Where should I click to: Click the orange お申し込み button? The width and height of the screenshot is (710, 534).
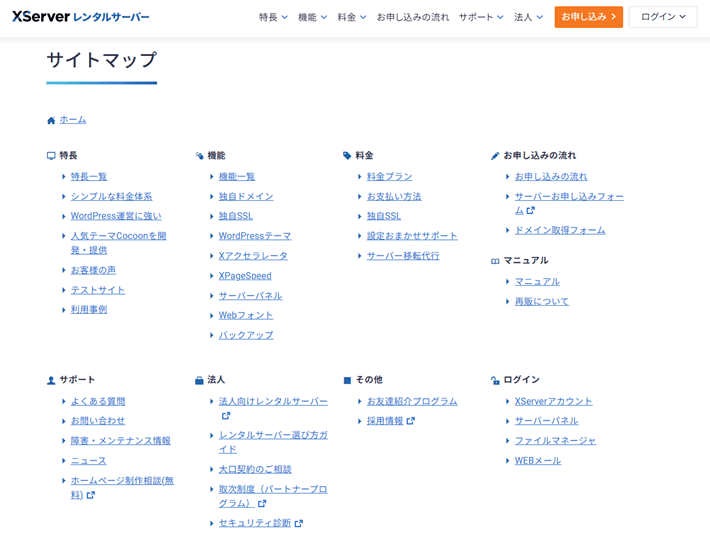click(589, 17)
